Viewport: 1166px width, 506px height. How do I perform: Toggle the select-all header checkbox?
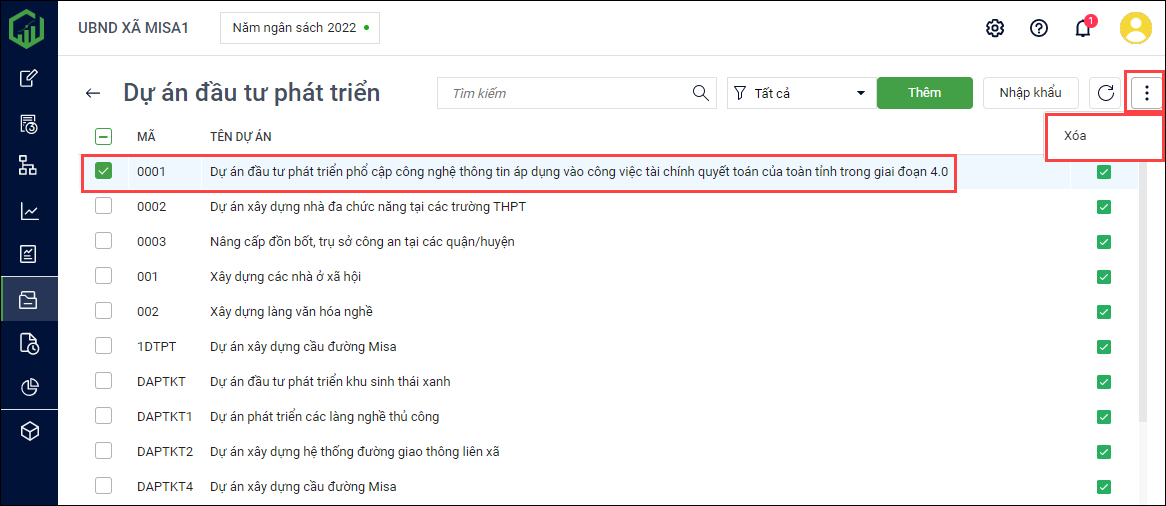[104, 137]
